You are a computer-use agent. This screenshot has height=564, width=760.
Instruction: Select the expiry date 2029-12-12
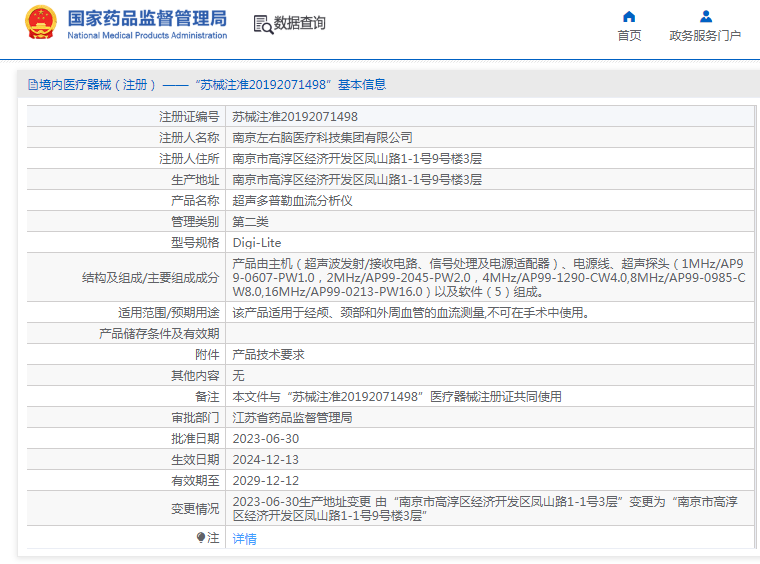click(266, 481)
